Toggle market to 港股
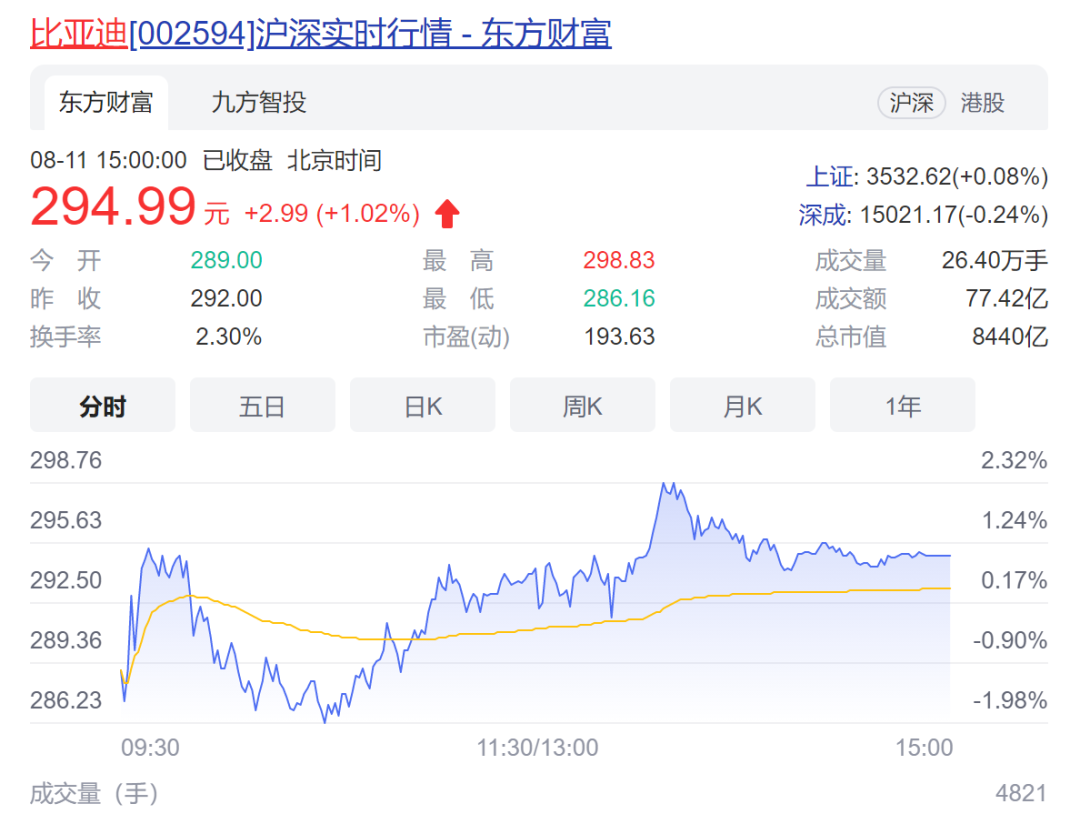Screen dimensions: 1080x814 click(982, 103)
